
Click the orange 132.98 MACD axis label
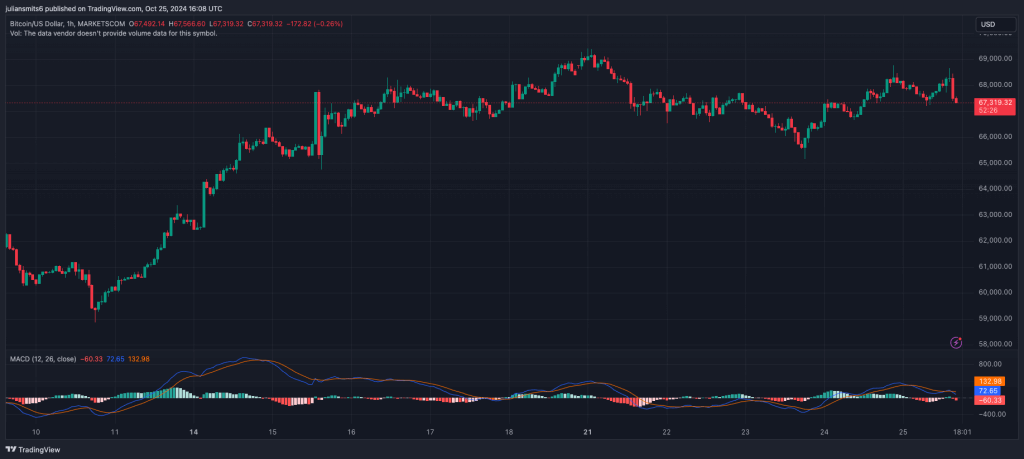(989, 381)
